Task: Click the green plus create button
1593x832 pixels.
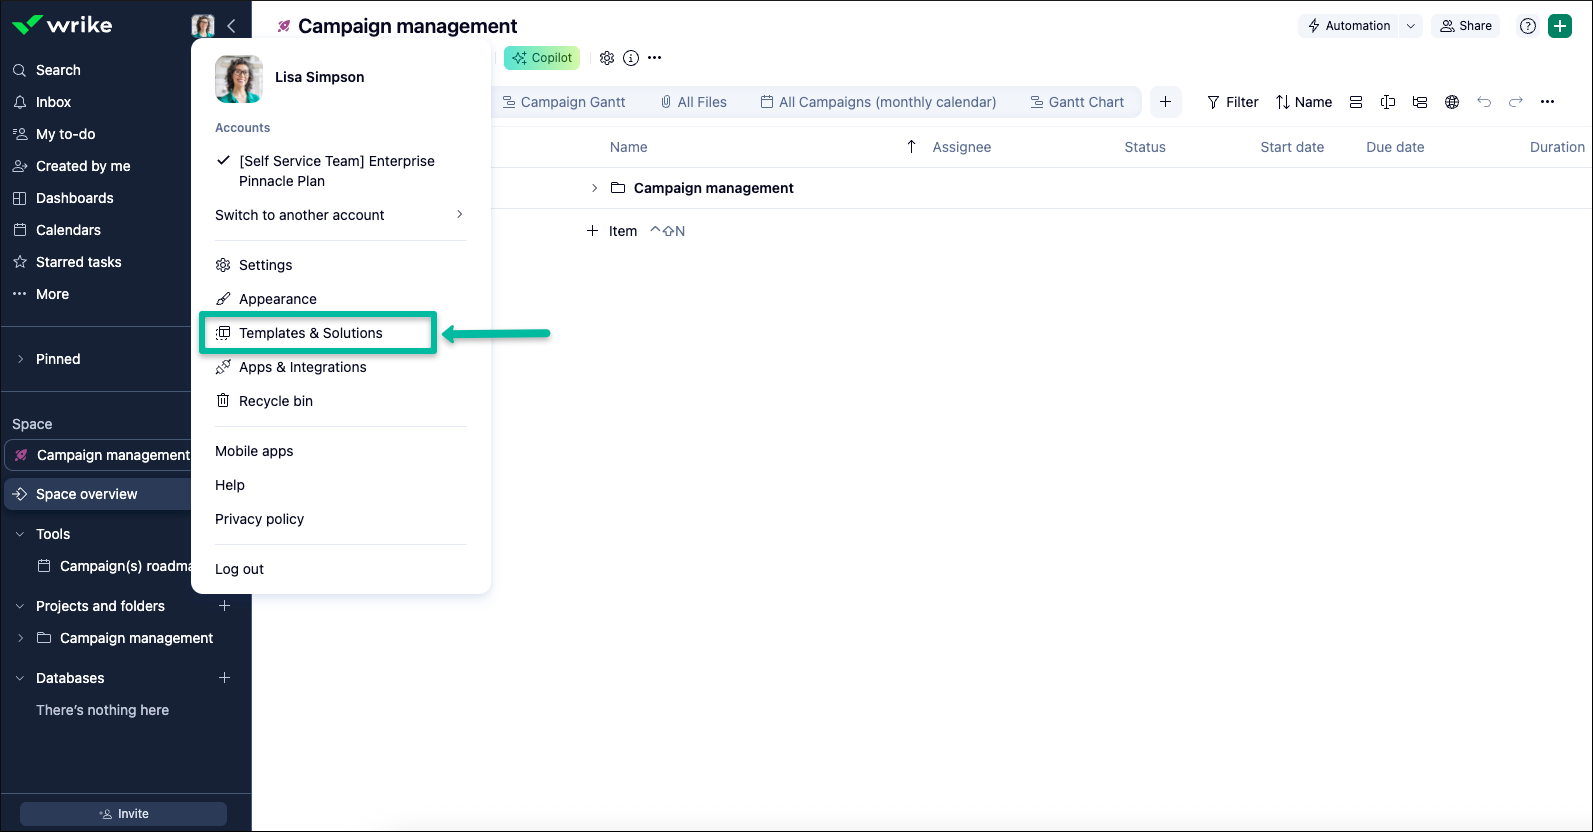Action: pyautogui.click(x=1560, y=26)
